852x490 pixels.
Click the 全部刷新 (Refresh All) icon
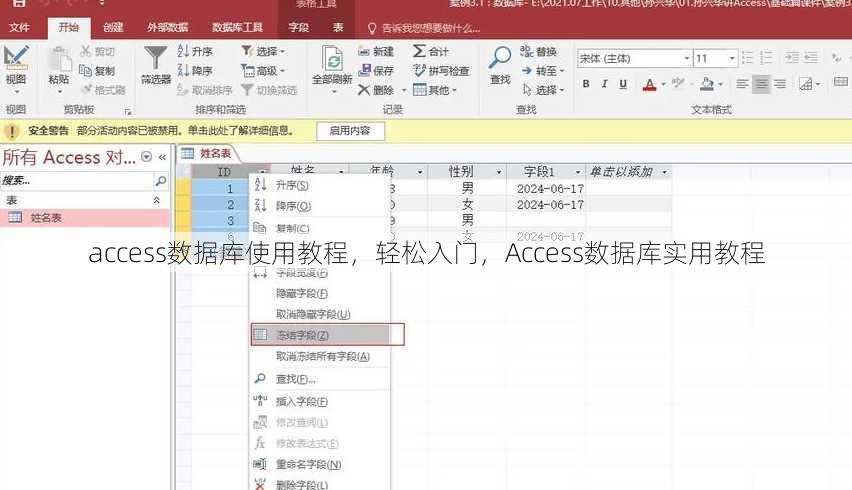click(x=333, y=59)
